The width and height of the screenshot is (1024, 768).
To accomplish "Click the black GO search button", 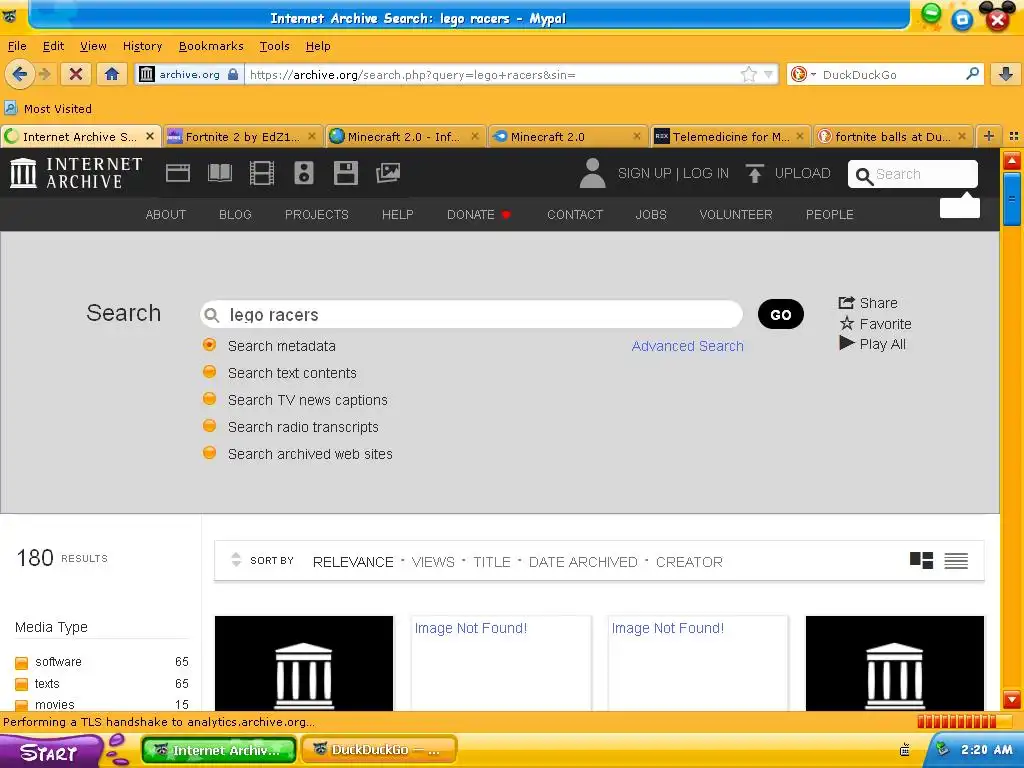I will tap(780, 314).
